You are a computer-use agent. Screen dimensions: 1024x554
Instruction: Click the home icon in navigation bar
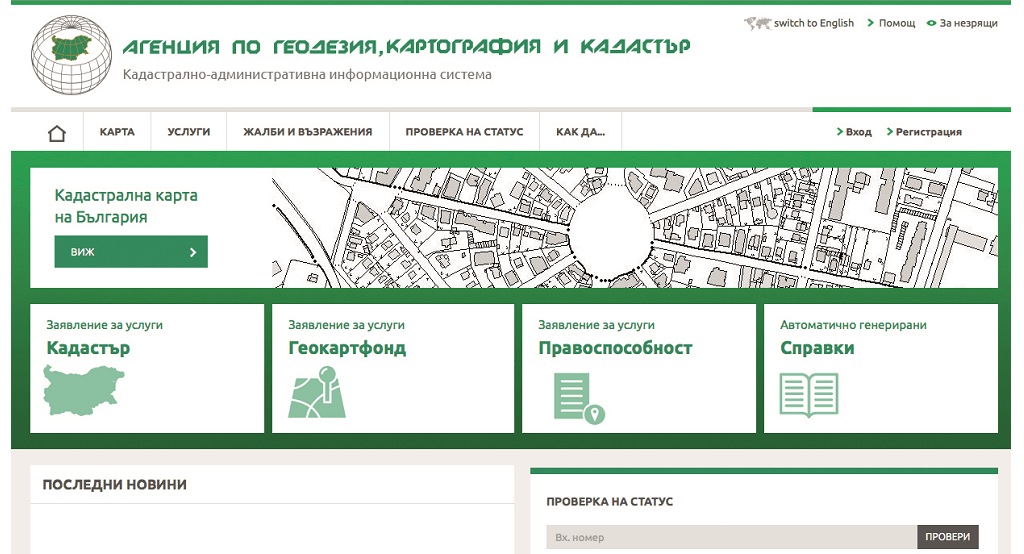(x=57, y=133)
